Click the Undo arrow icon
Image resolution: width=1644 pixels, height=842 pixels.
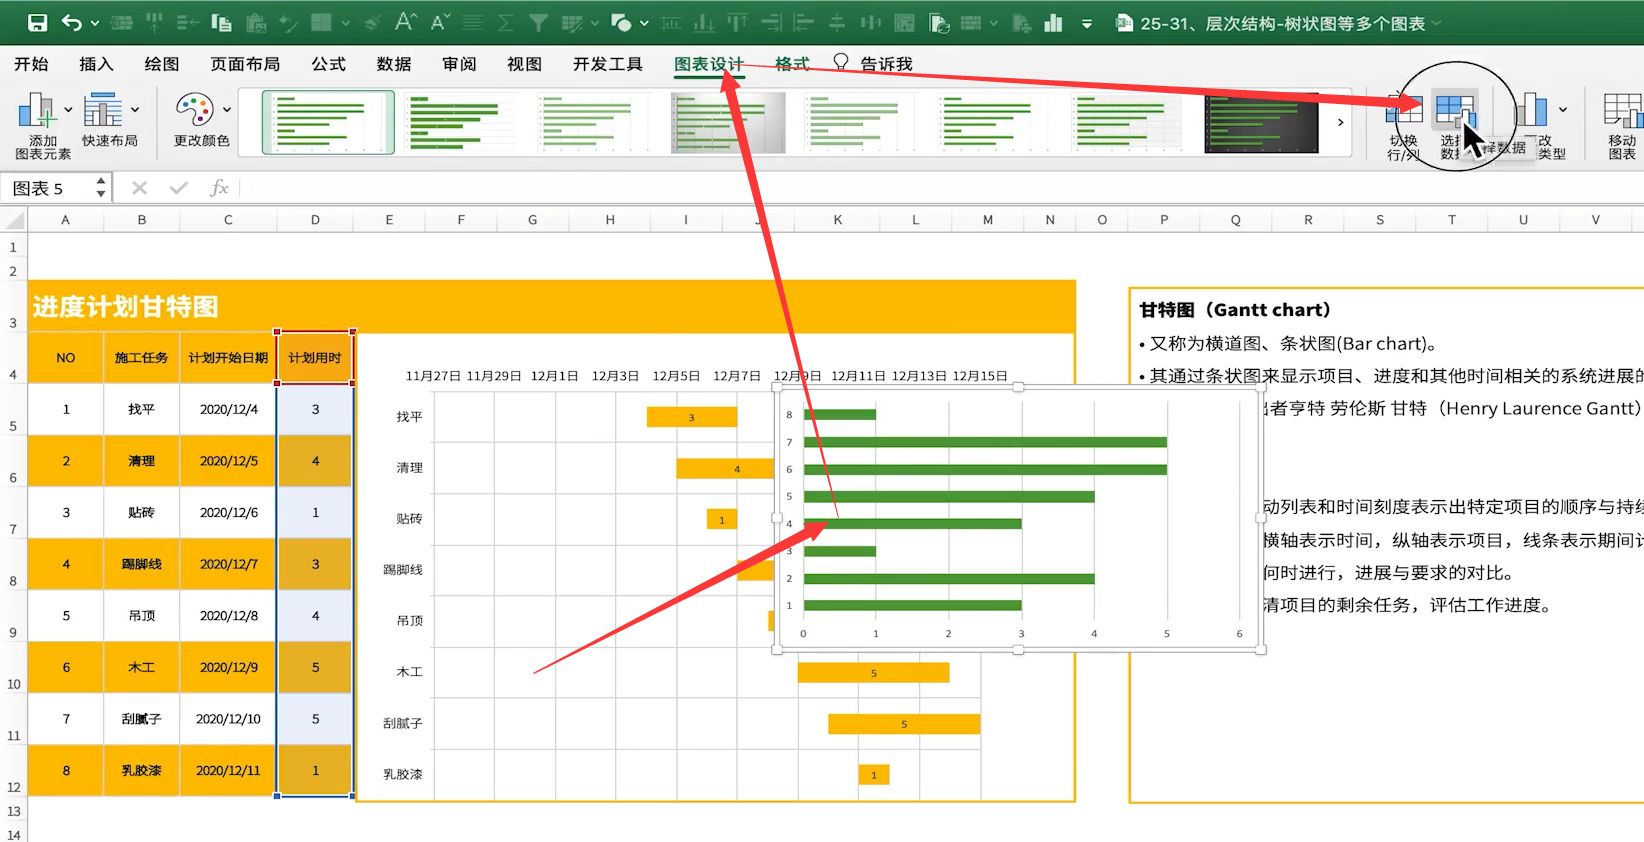coord(71,22)
